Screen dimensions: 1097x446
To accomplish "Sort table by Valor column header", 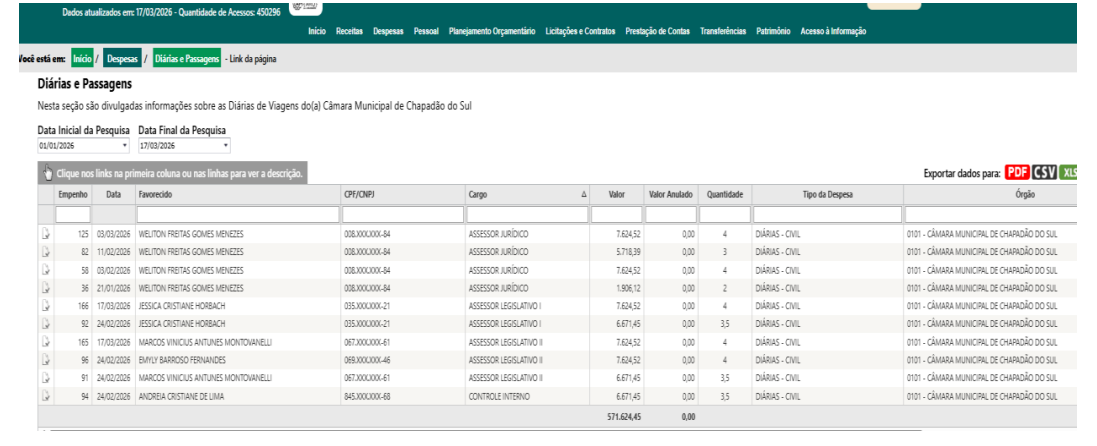I will (616, 194).
